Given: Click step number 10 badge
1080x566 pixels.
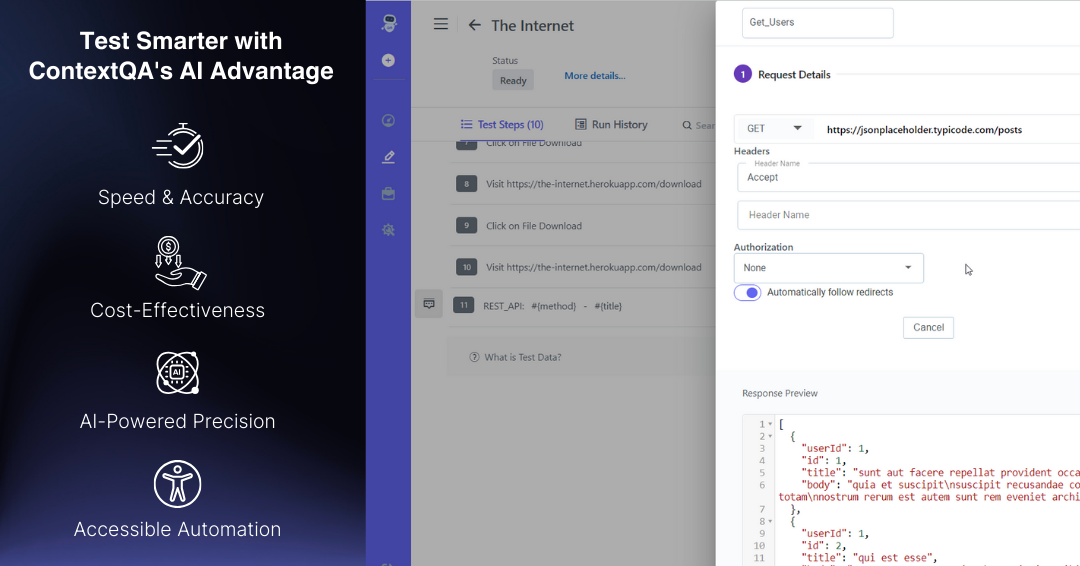Looking at the screenshot, I should (466, 267).
